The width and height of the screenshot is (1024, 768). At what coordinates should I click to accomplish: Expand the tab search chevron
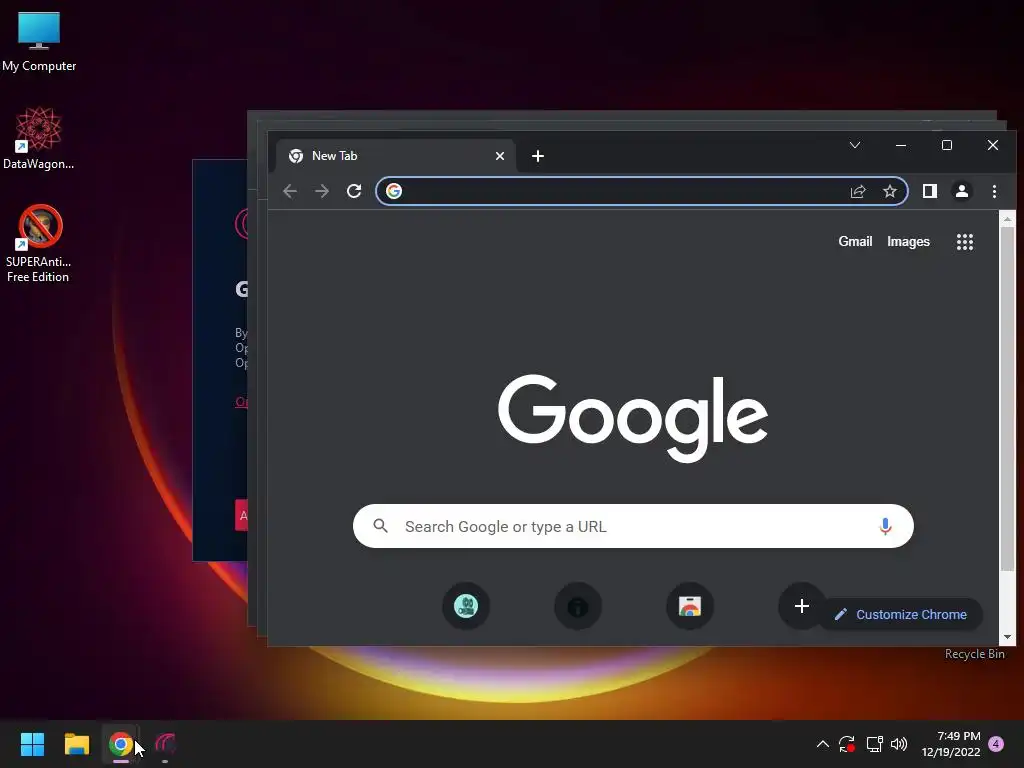click(x=855, y=145)
